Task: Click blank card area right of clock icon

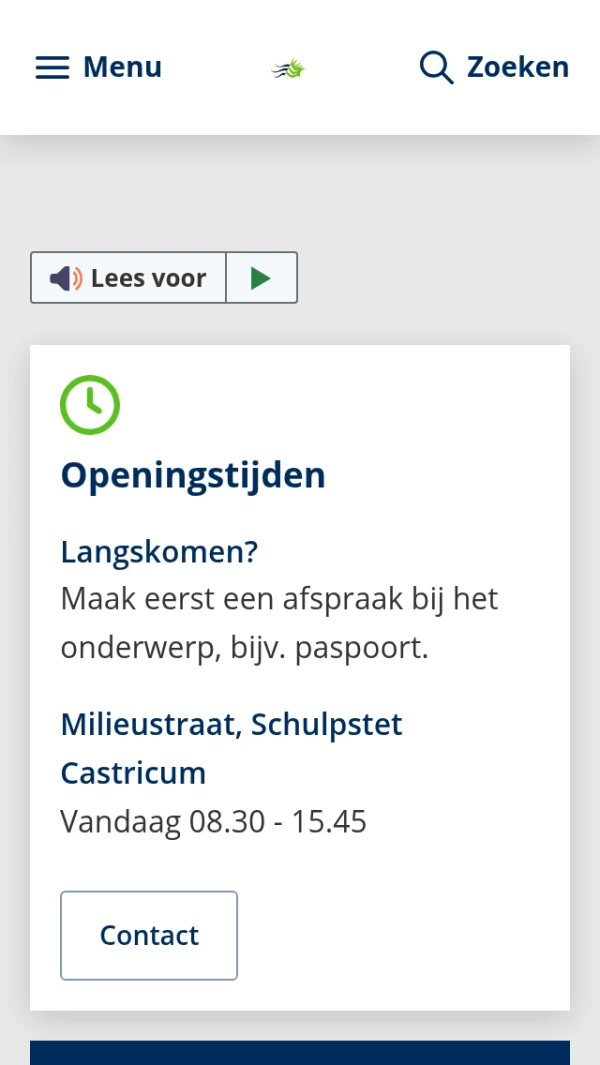Action: tap(350, 405)
